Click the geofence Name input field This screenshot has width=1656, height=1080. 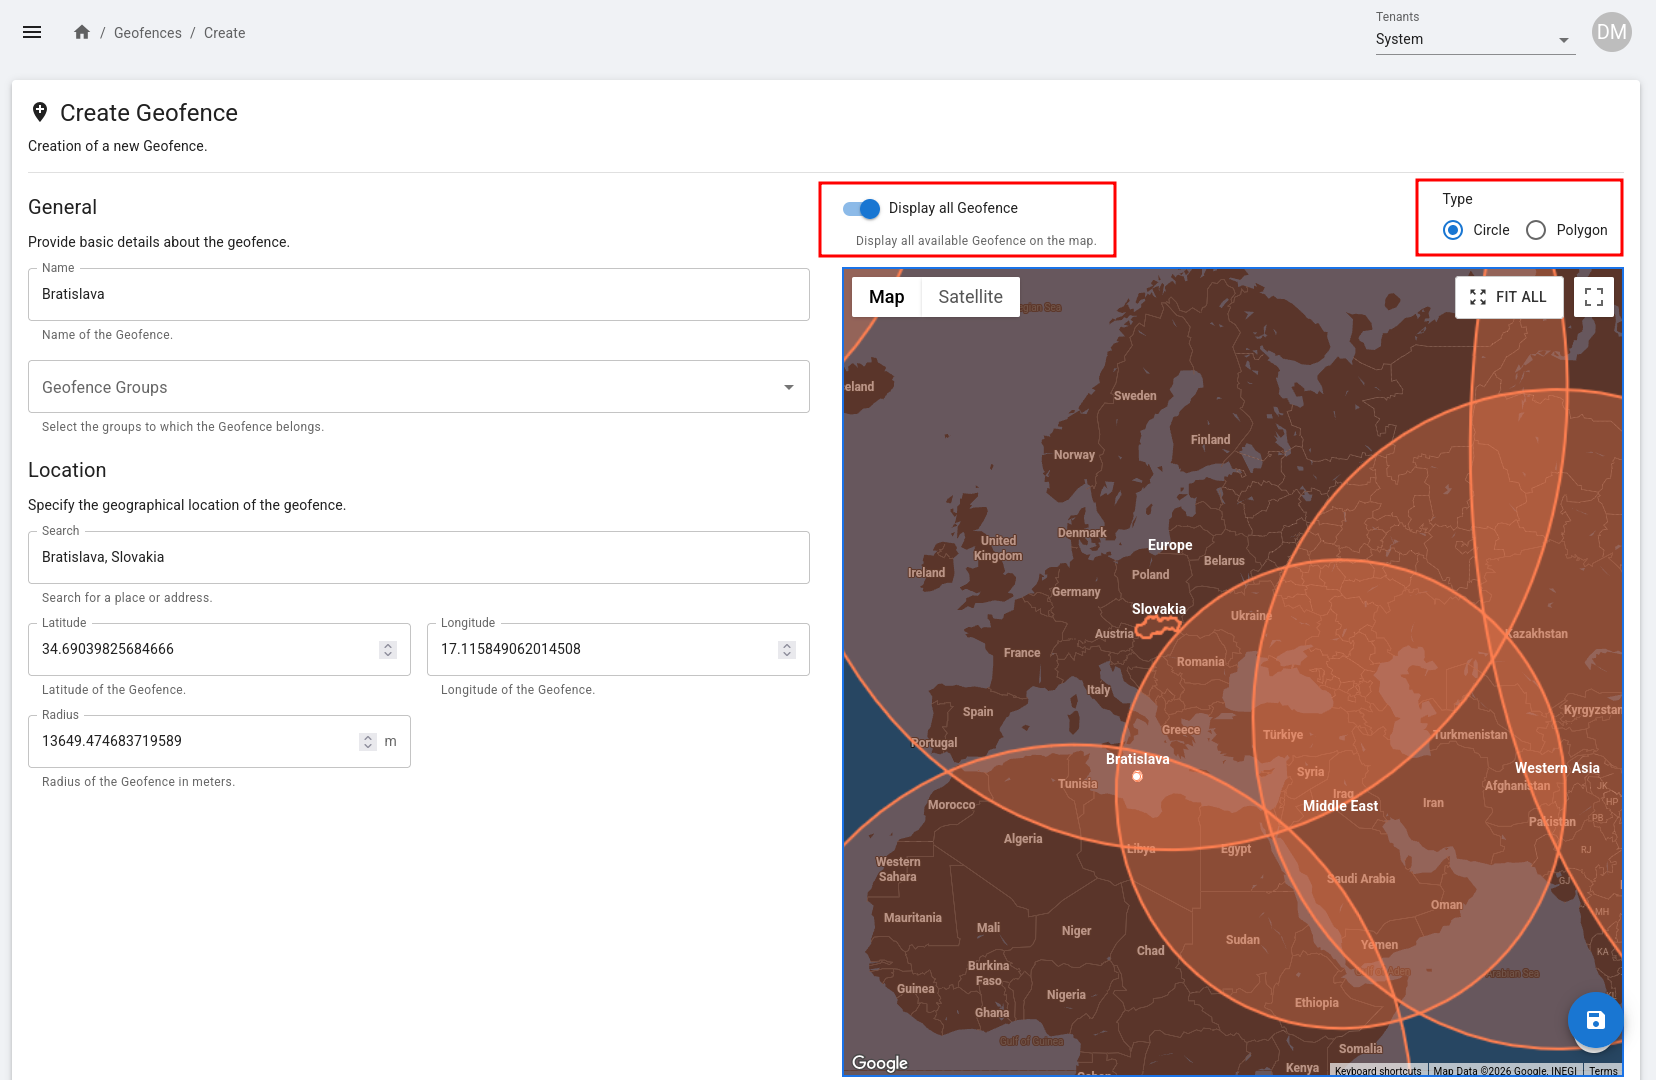click(x=418, y=294)
